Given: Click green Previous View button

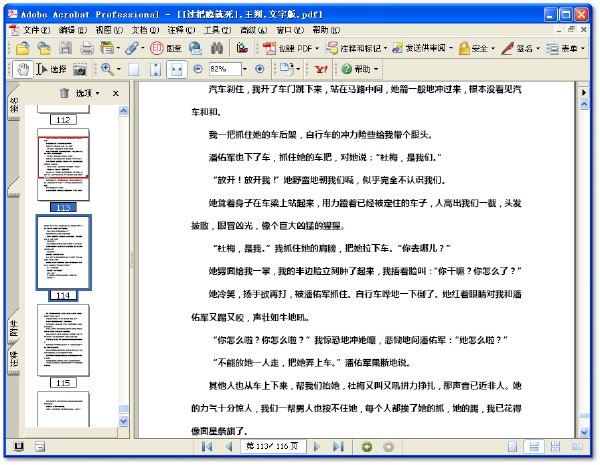Looking at the screenshot, I should tap(367, 447).
